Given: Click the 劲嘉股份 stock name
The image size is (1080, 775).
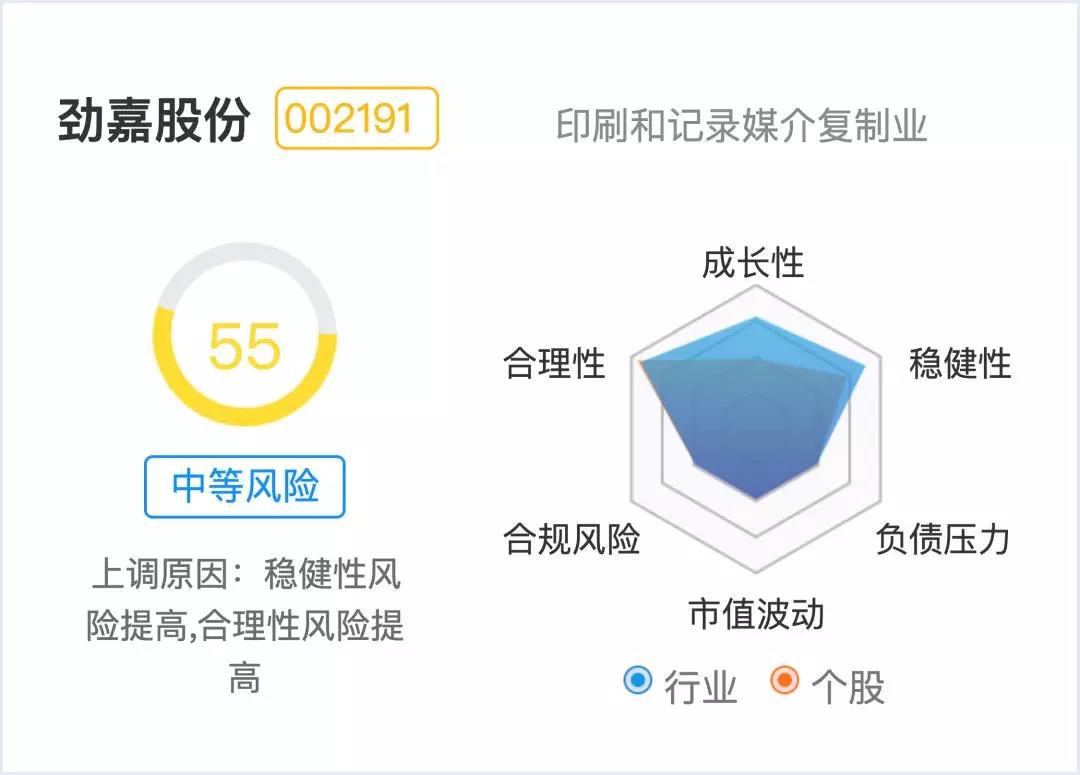Looking at the screenshot, I should click(x=153, y=121).
